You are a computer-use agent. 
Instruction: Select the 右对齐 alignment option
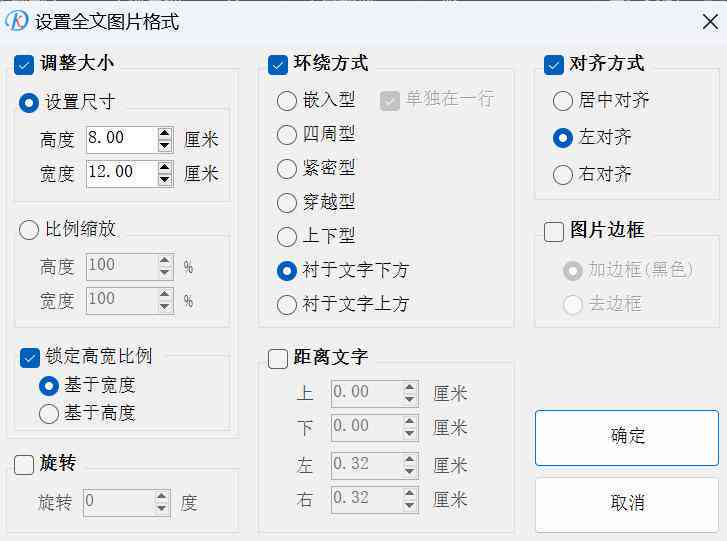[x=563, y=175]
